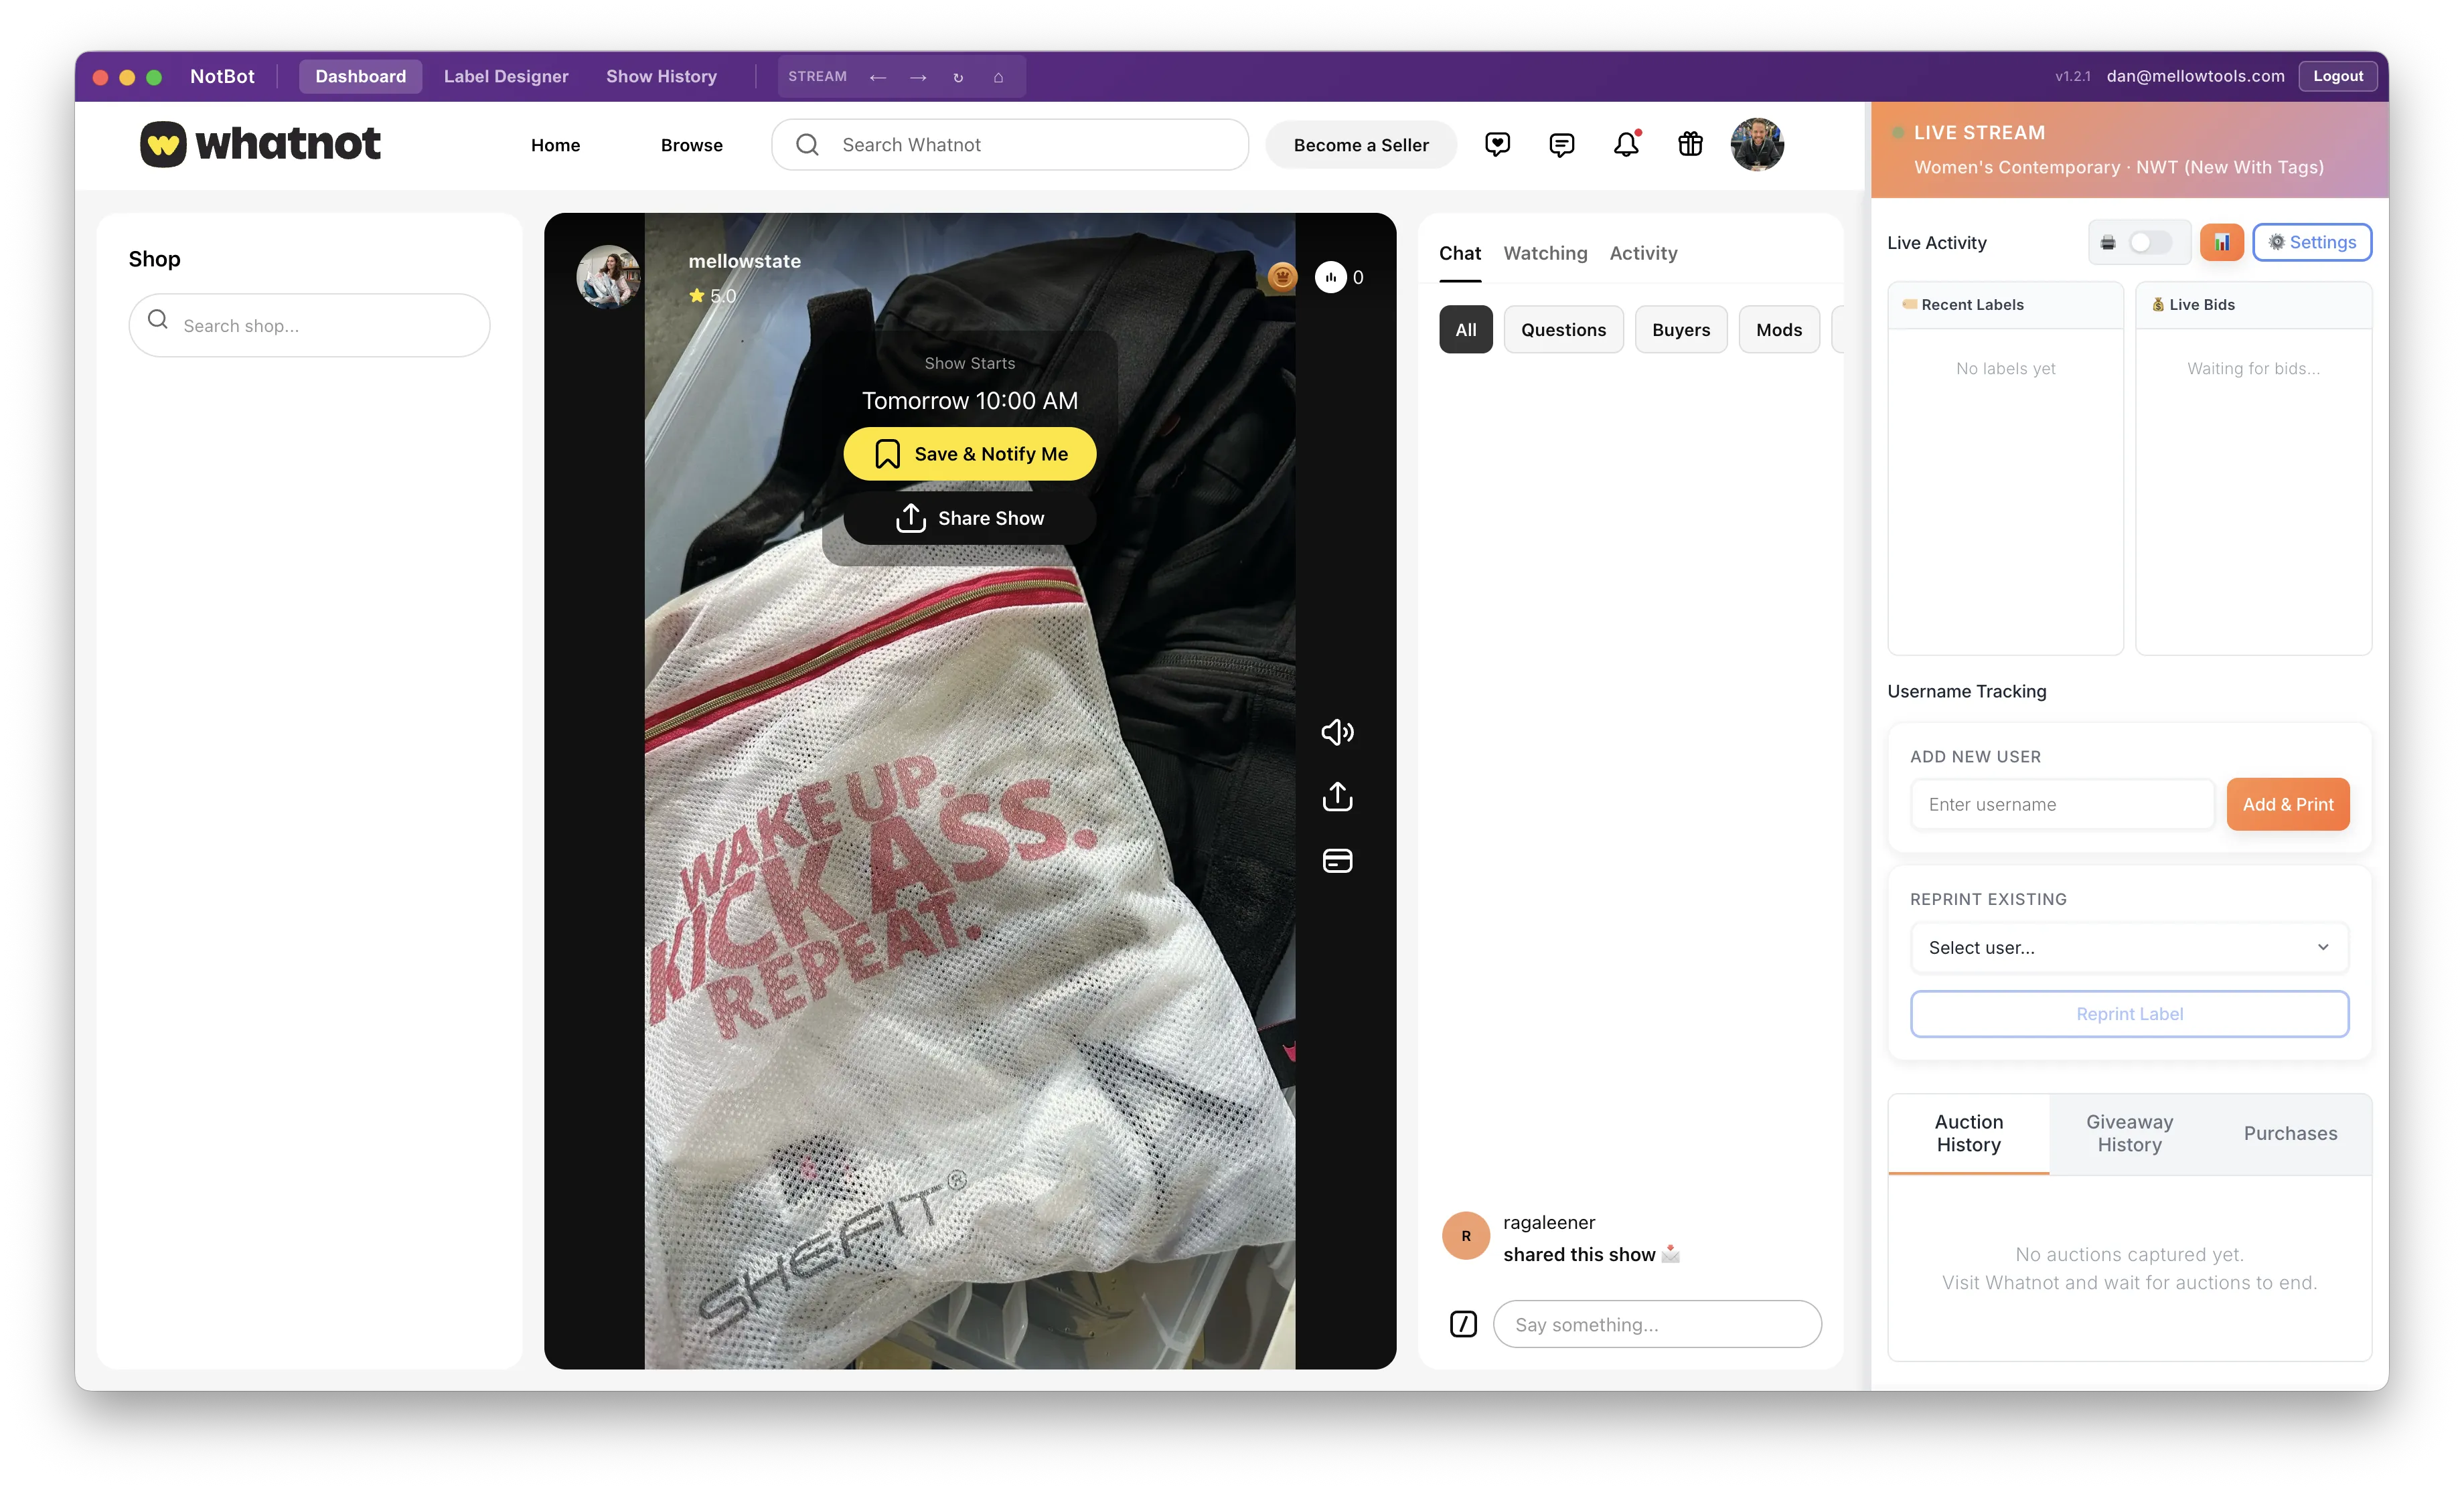
Task: Open Whatnot messages chat bubble icon
Action: click(1562, 145)
